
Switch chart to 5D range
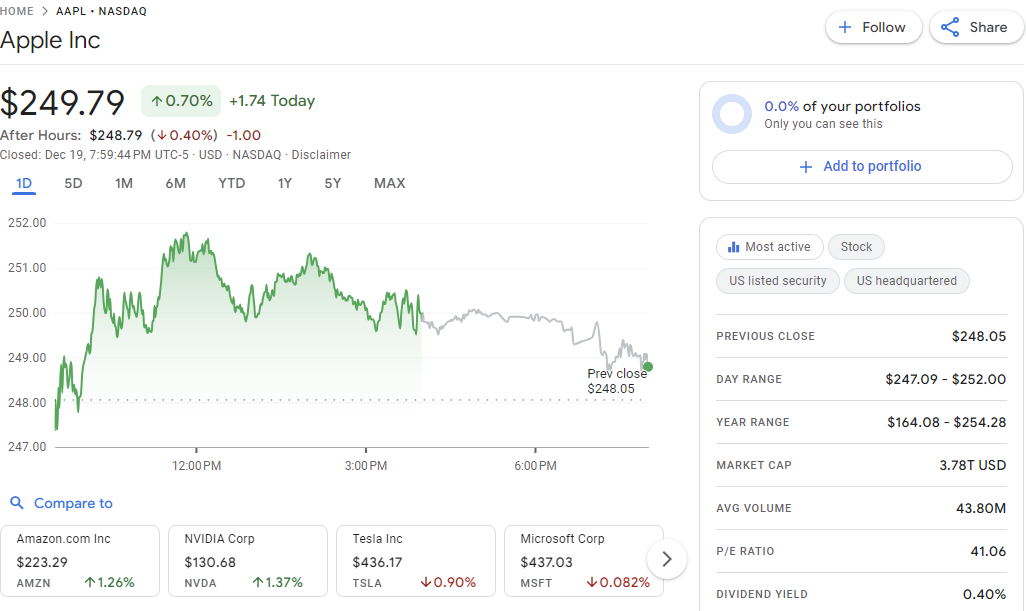[73, 184]
